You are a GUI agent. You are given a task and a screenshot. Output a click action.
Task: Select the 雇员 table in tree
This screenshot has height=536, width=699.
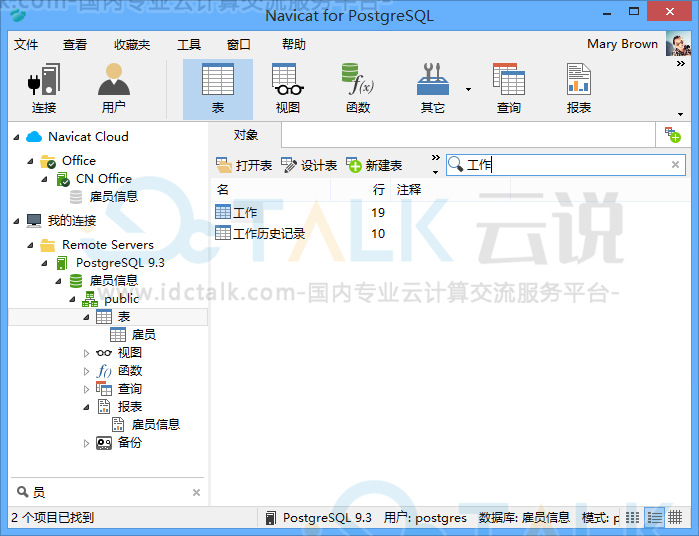tap(144, 335)
